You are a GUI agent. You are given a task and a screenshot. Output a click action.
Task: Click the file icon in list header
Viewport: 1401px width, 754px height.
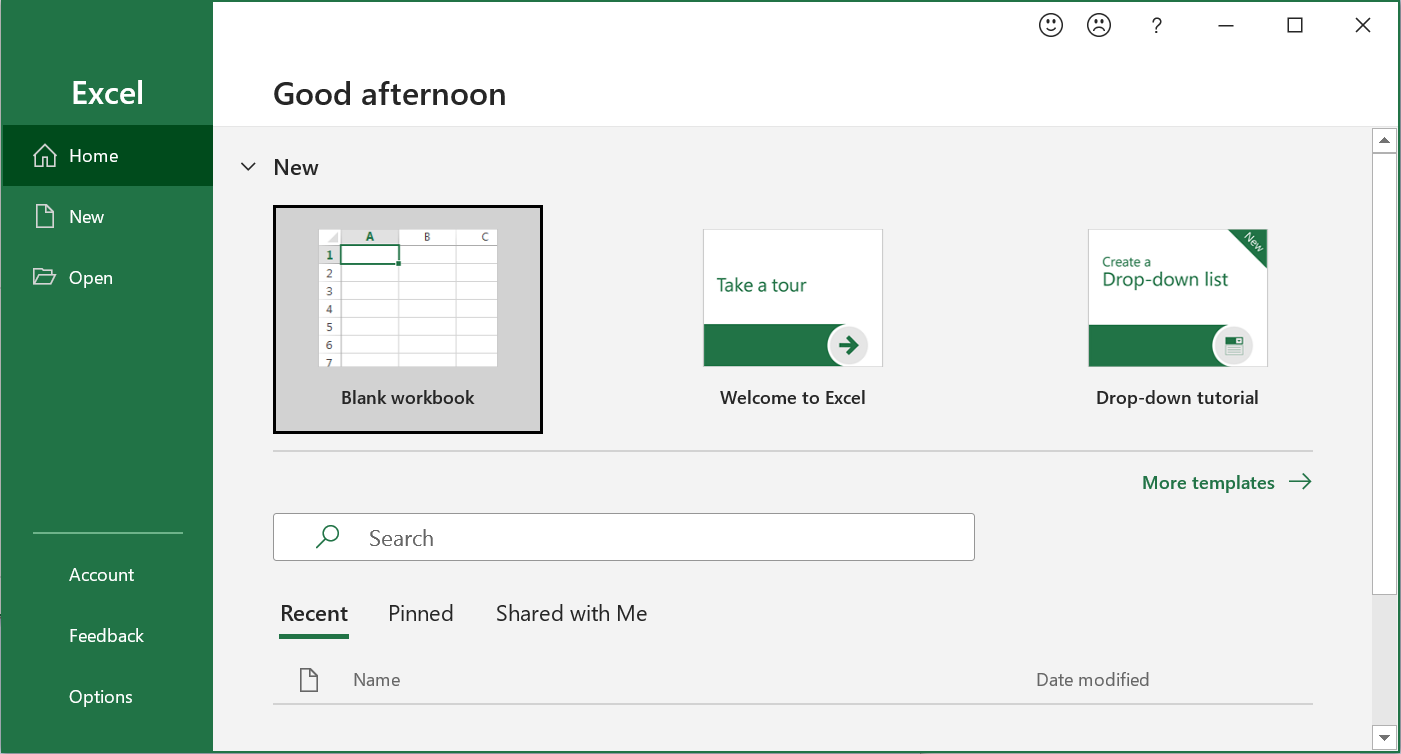click(309, 680)
